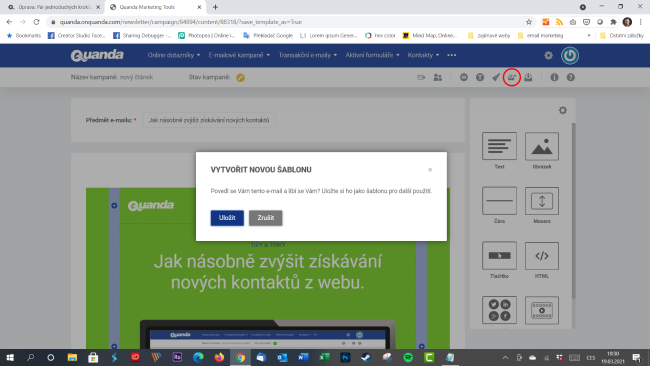Open the E-mailové kampaně dropdown menu
This screenshot has height=366, width=650.
tap(239, 55)
